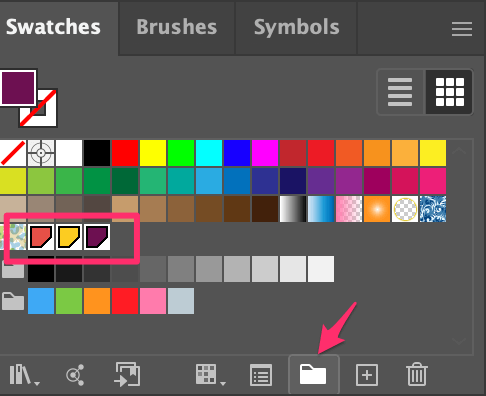Open the Show Swatch Kinds menu
Screen dimensions: 486x396
point(211,375)
